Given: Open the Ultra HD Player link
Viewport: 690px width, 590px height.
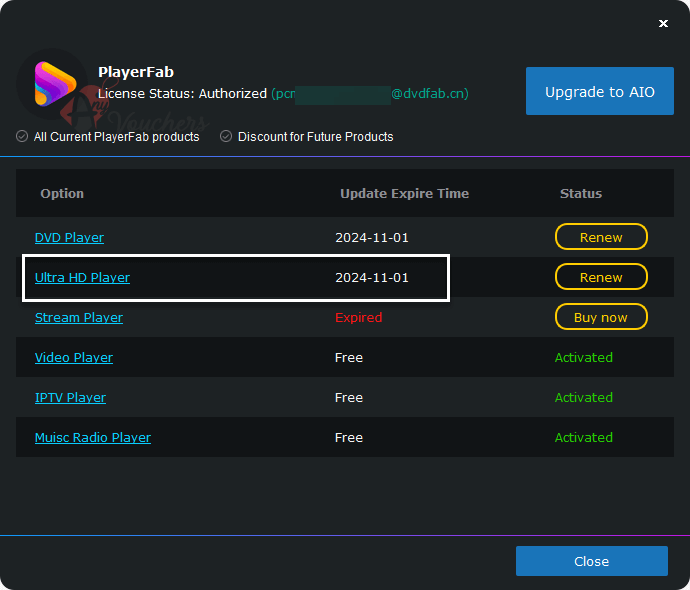Looking at the screenshot, I should coord(82,278).
